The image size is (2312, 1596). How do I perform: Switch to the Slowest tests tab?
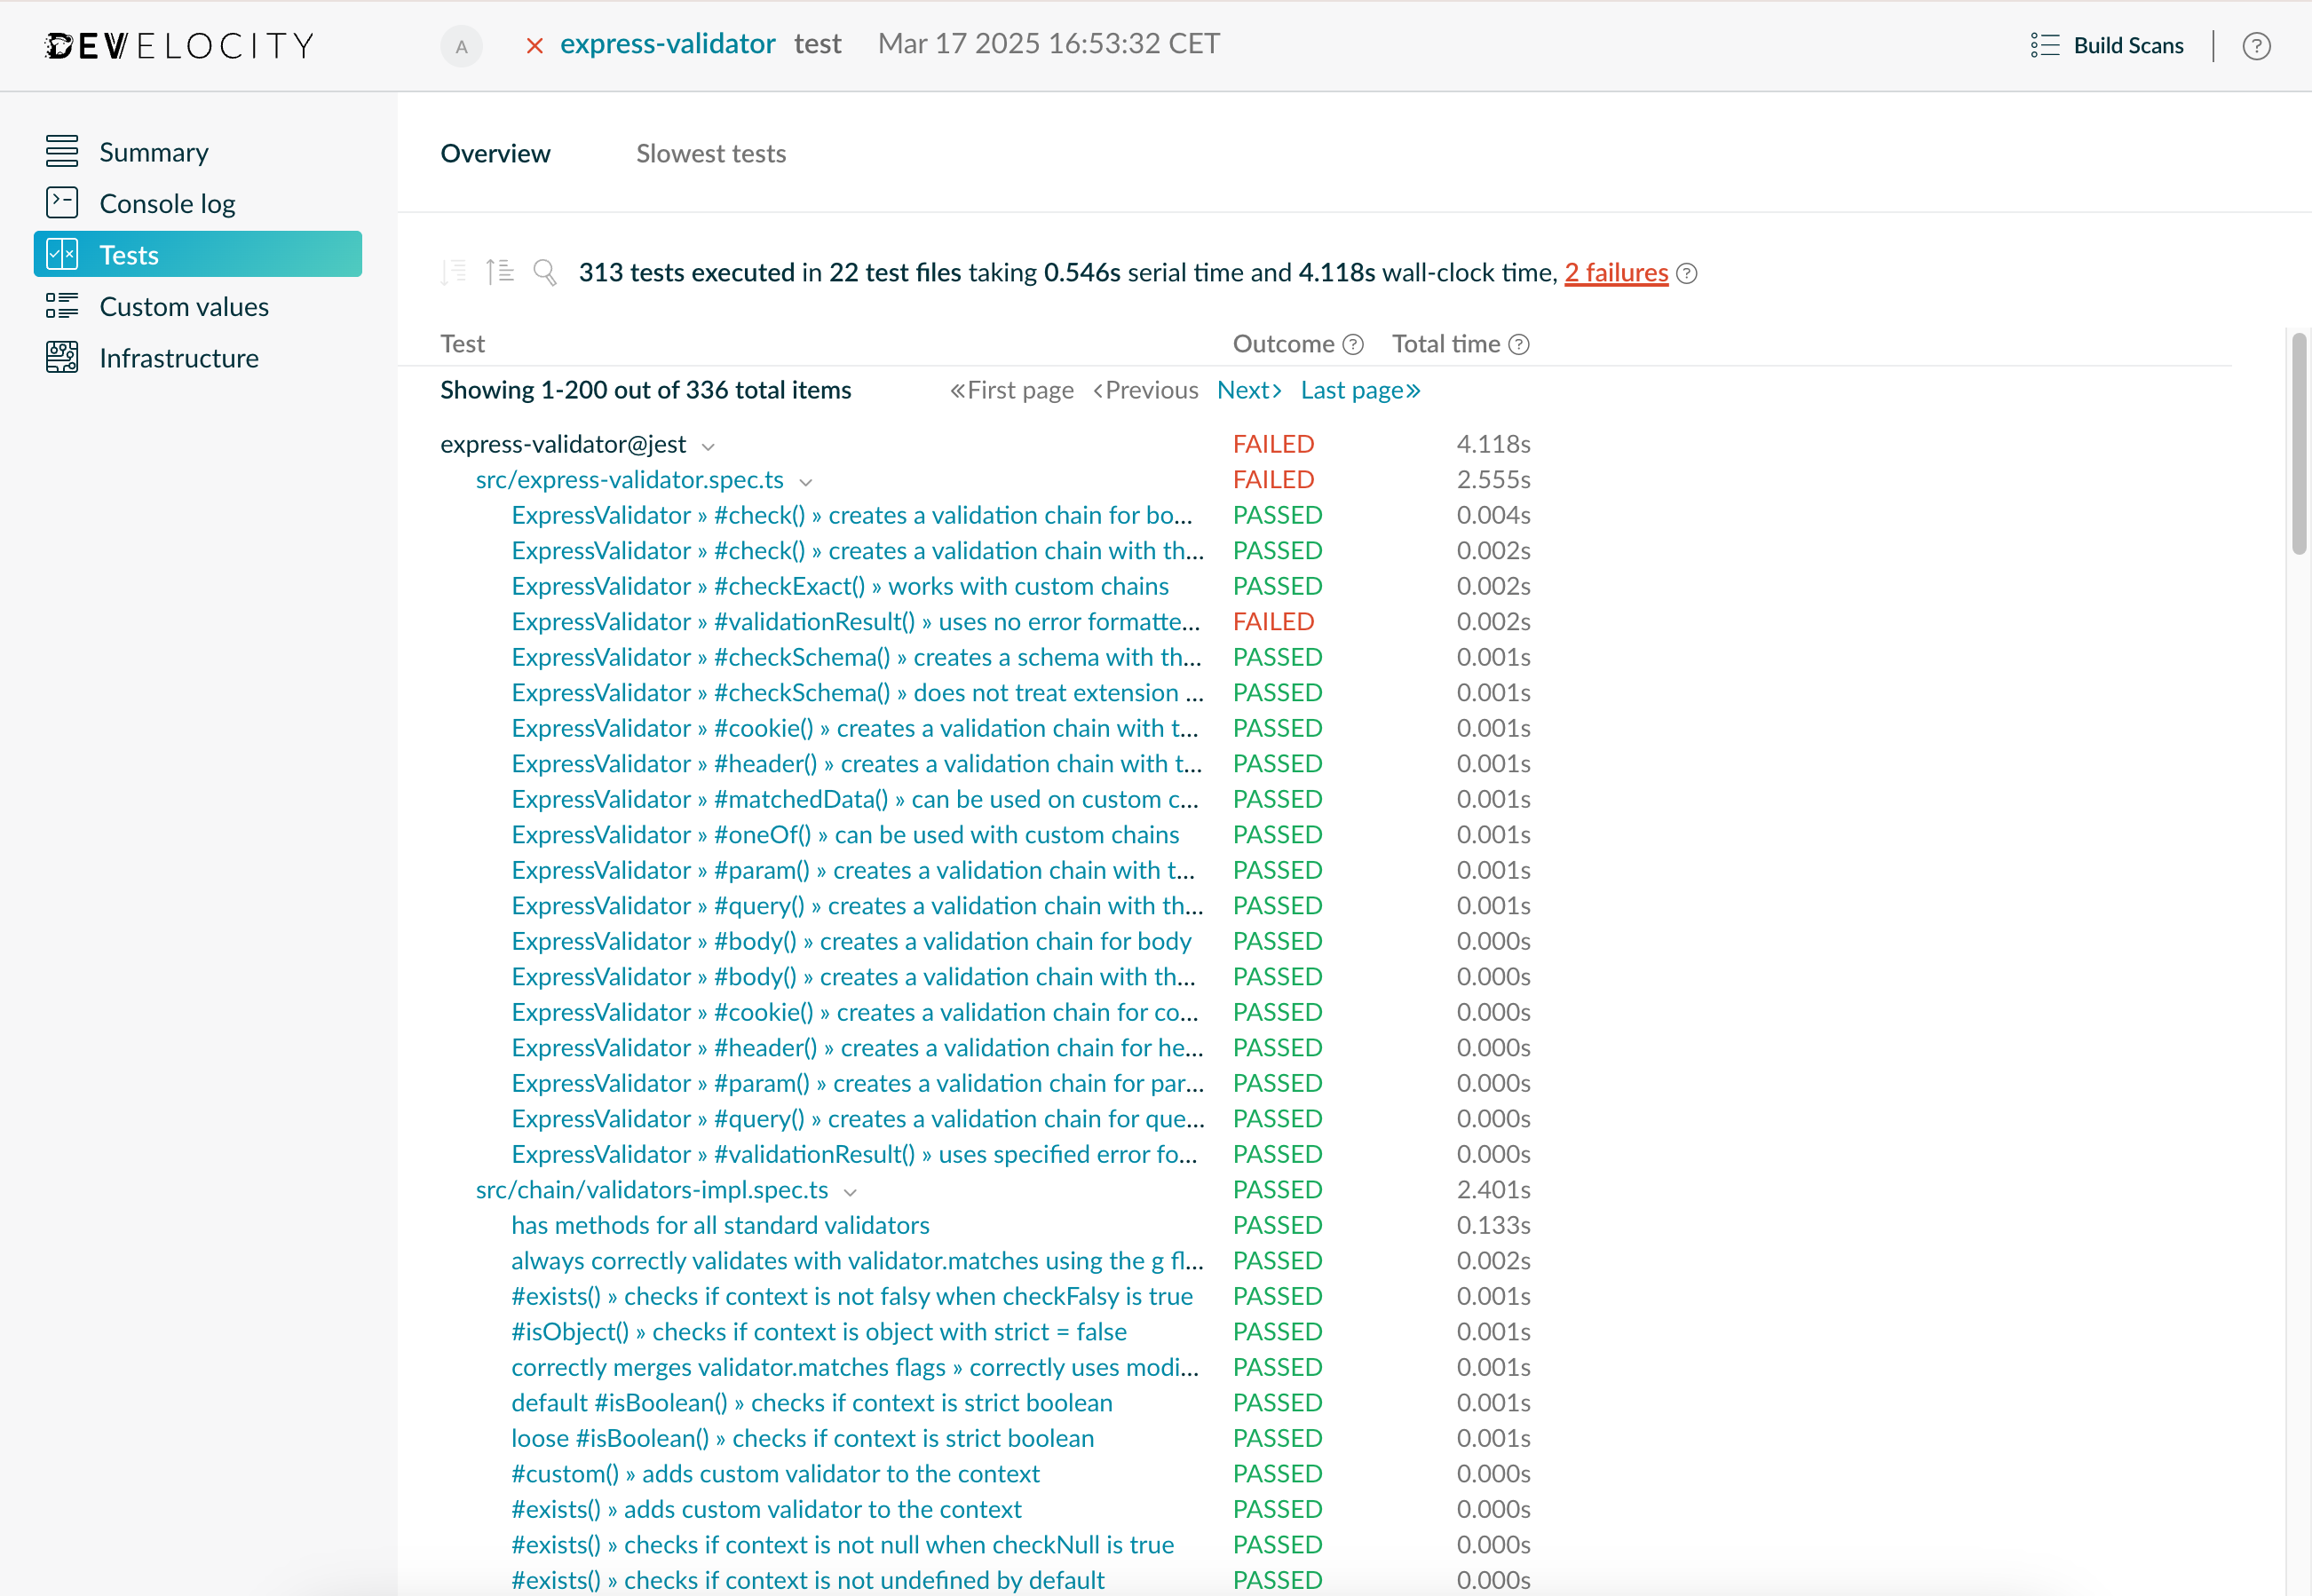click(711, 153)
